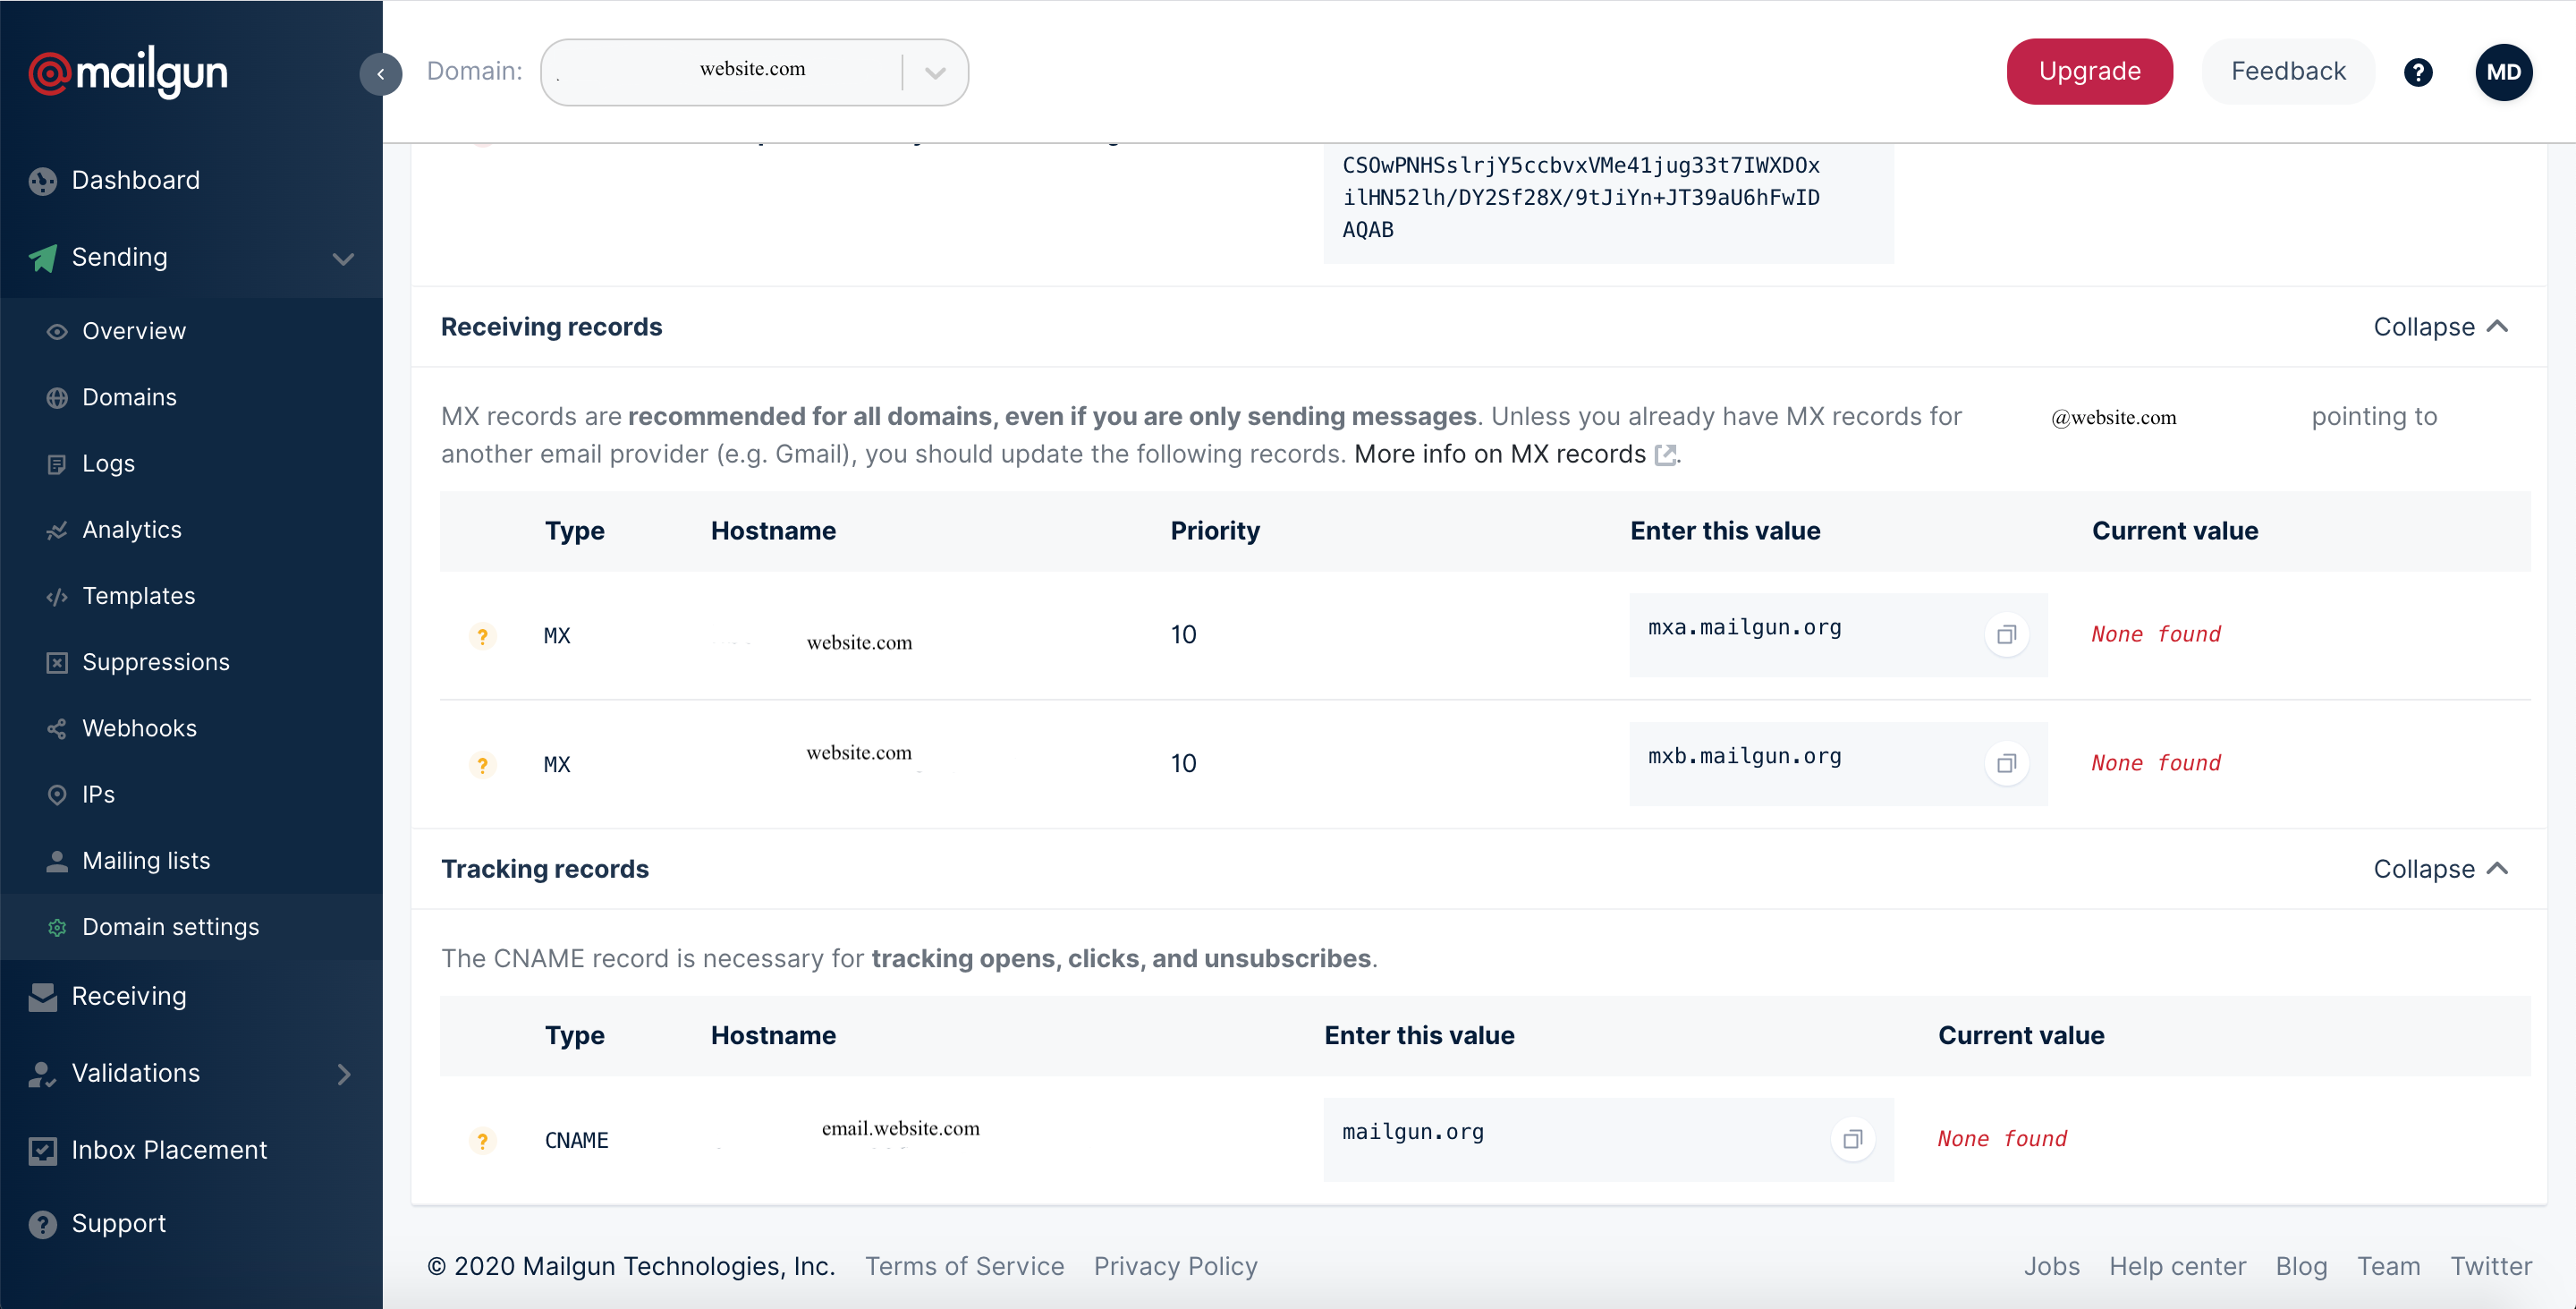Collapse the Tracking records section
Screen dimensions: 2576x1309
[2440, 869]
